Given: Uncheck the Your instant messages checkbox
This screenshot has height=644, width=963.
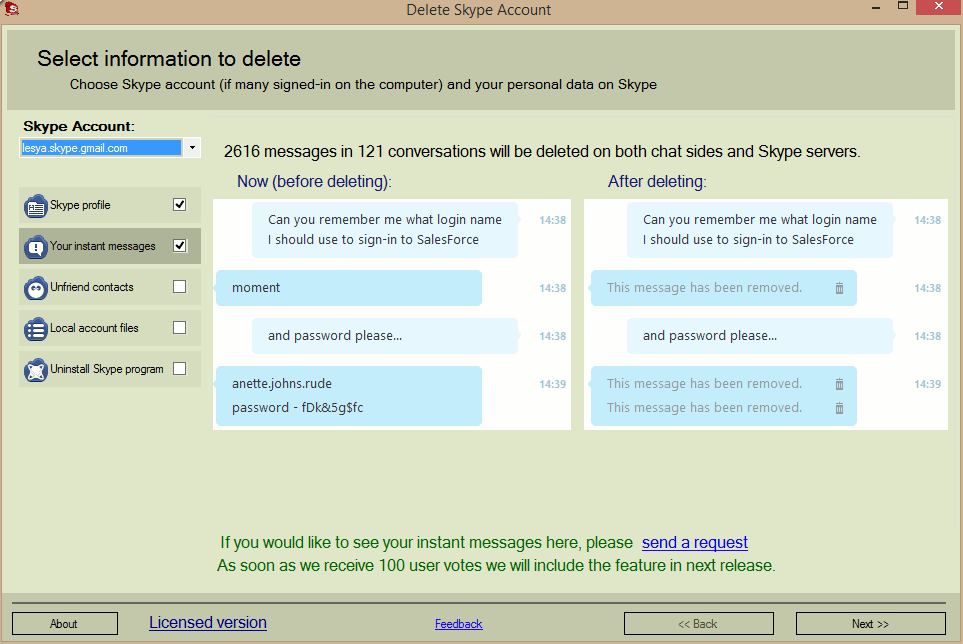Looking at the screenshot, I should click(x=179, y=246).
